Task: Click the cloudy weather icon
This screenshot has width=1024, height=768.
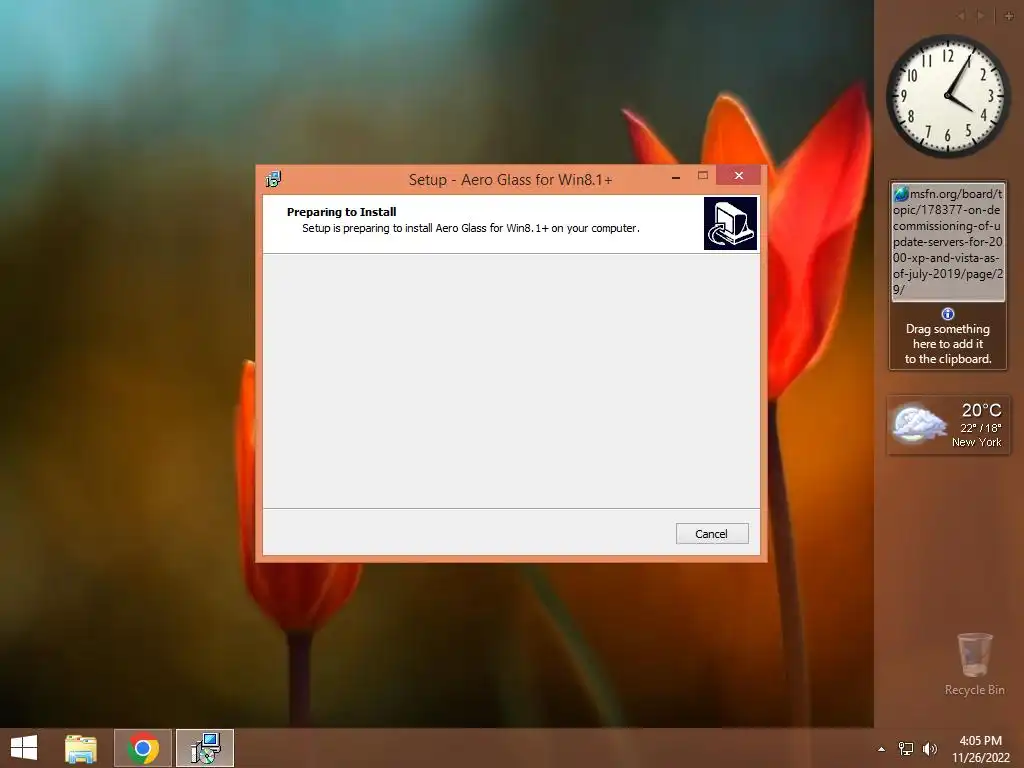Action: pyautogui.click(x=919, y=423)
